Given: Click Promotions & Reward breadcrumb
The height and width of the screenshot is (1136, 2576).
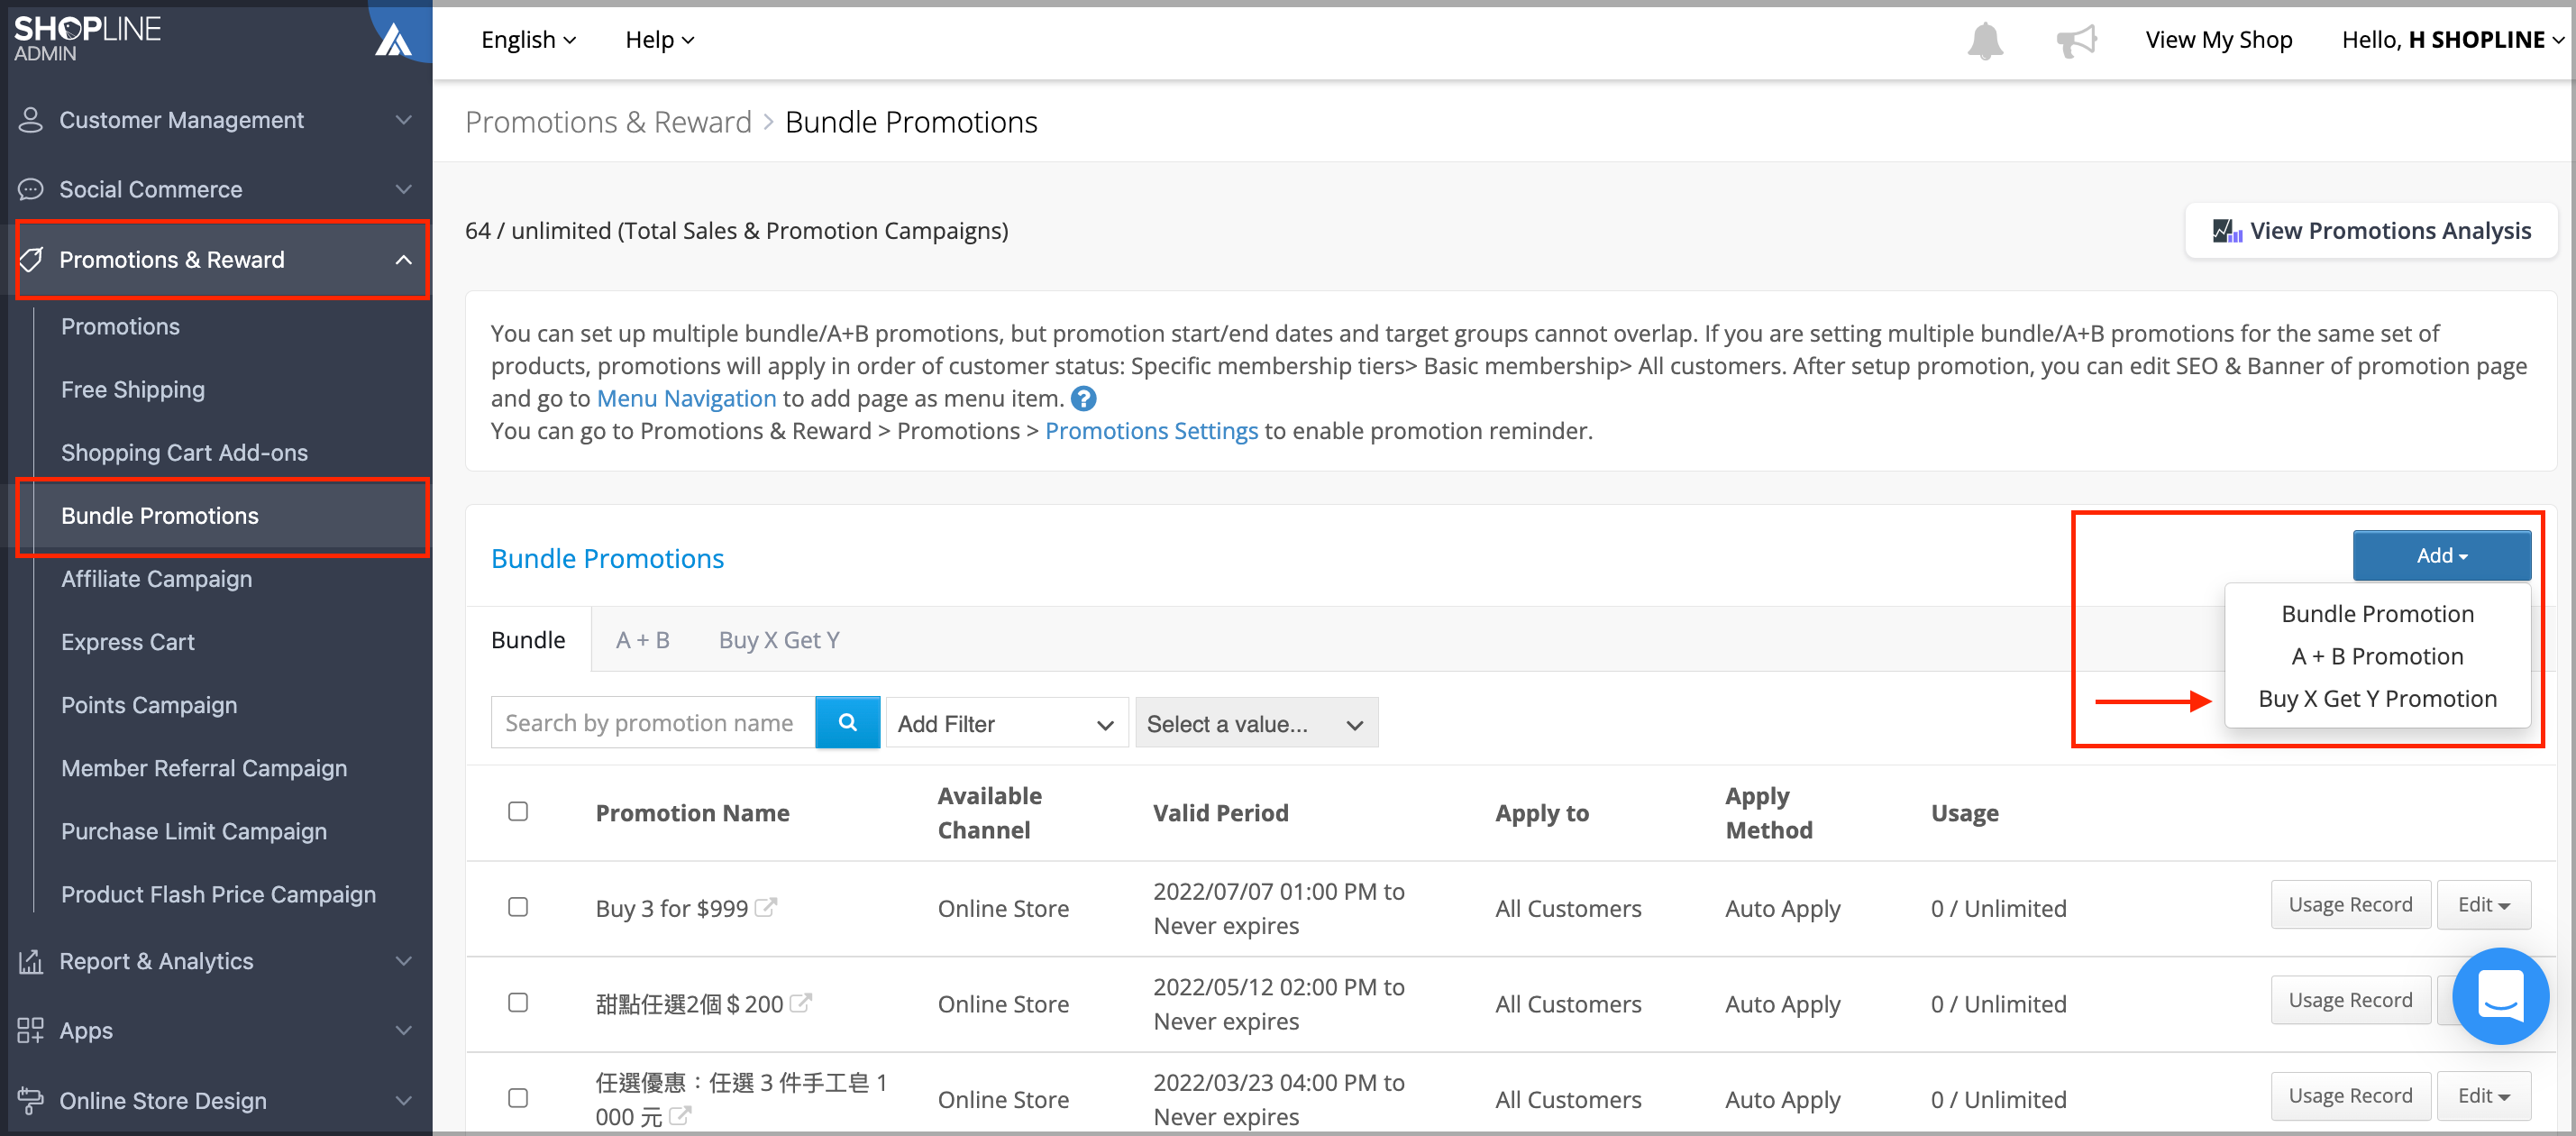Looking at the screenshot, I should click(x=608, y=122).
